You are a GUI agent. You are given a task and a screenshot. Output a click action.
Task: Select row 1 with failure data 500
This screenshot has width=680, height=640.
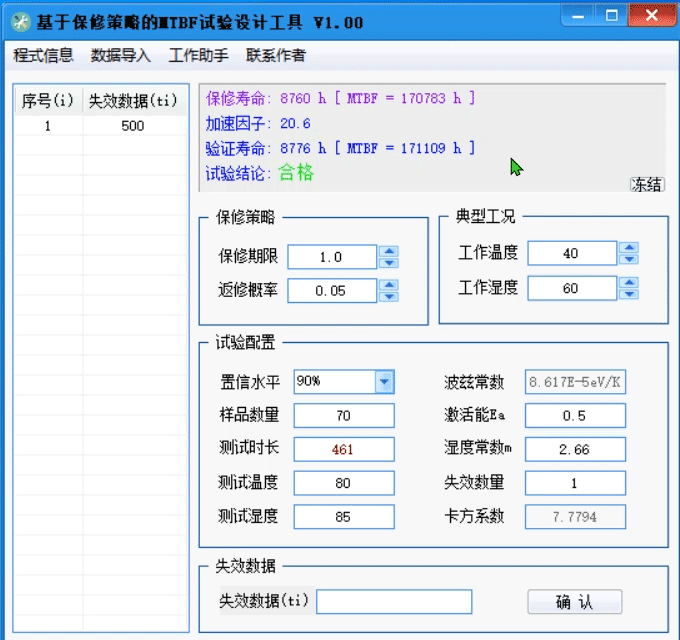[100, 126]
